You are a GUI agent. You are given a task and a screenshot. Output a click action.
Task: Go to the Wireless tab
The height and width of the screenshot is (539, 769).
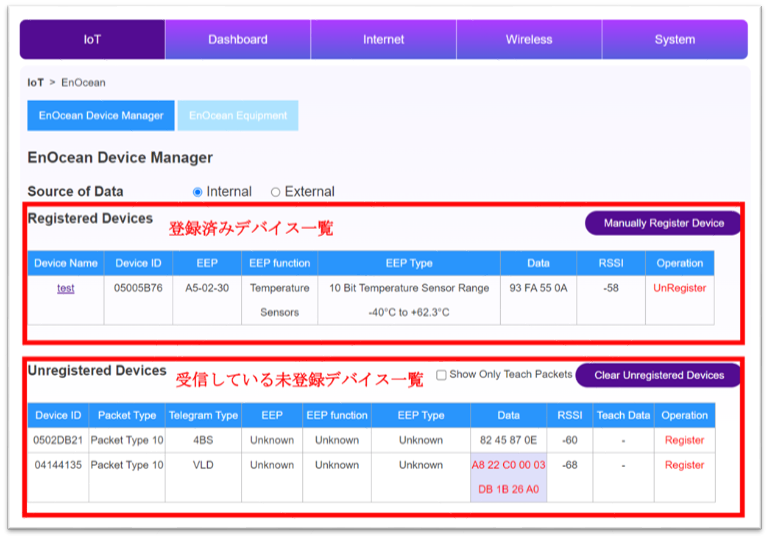529,40
